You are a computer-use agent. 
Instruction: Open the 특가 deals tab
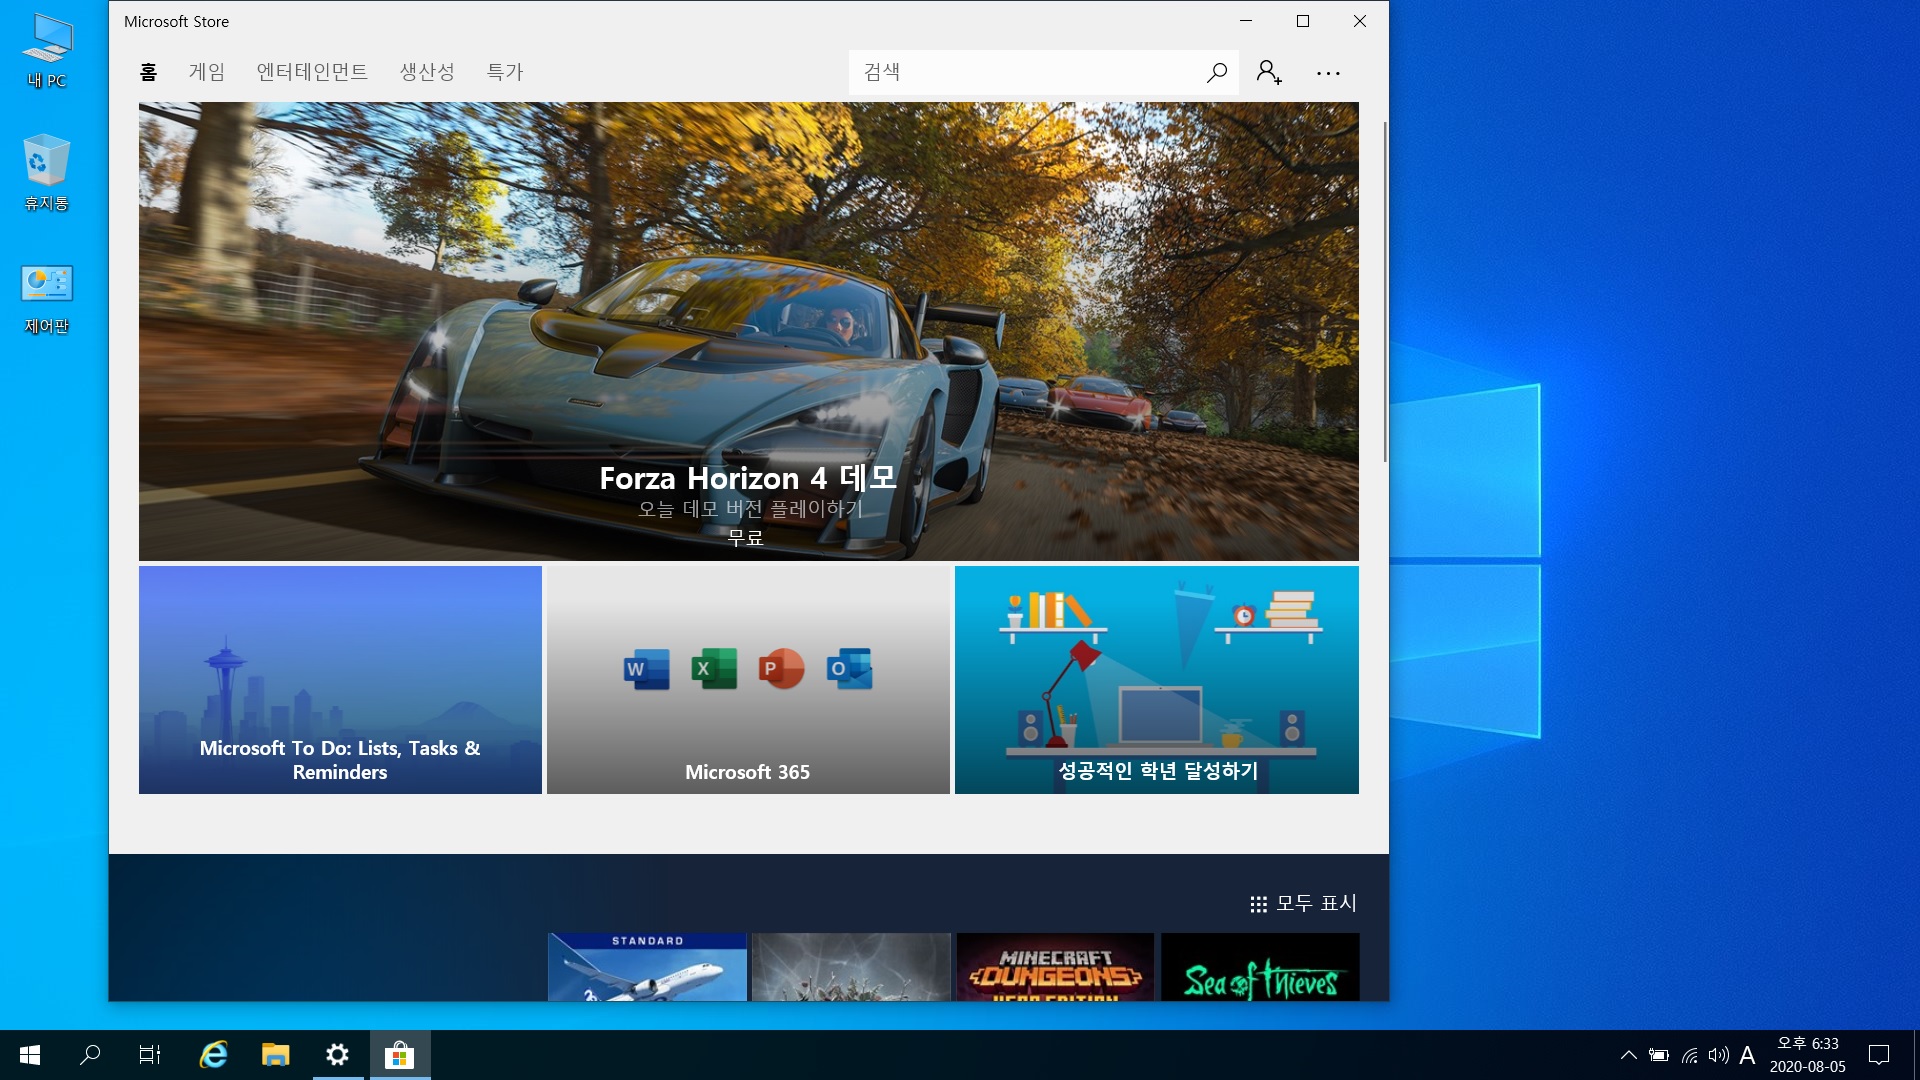point(505,72)
